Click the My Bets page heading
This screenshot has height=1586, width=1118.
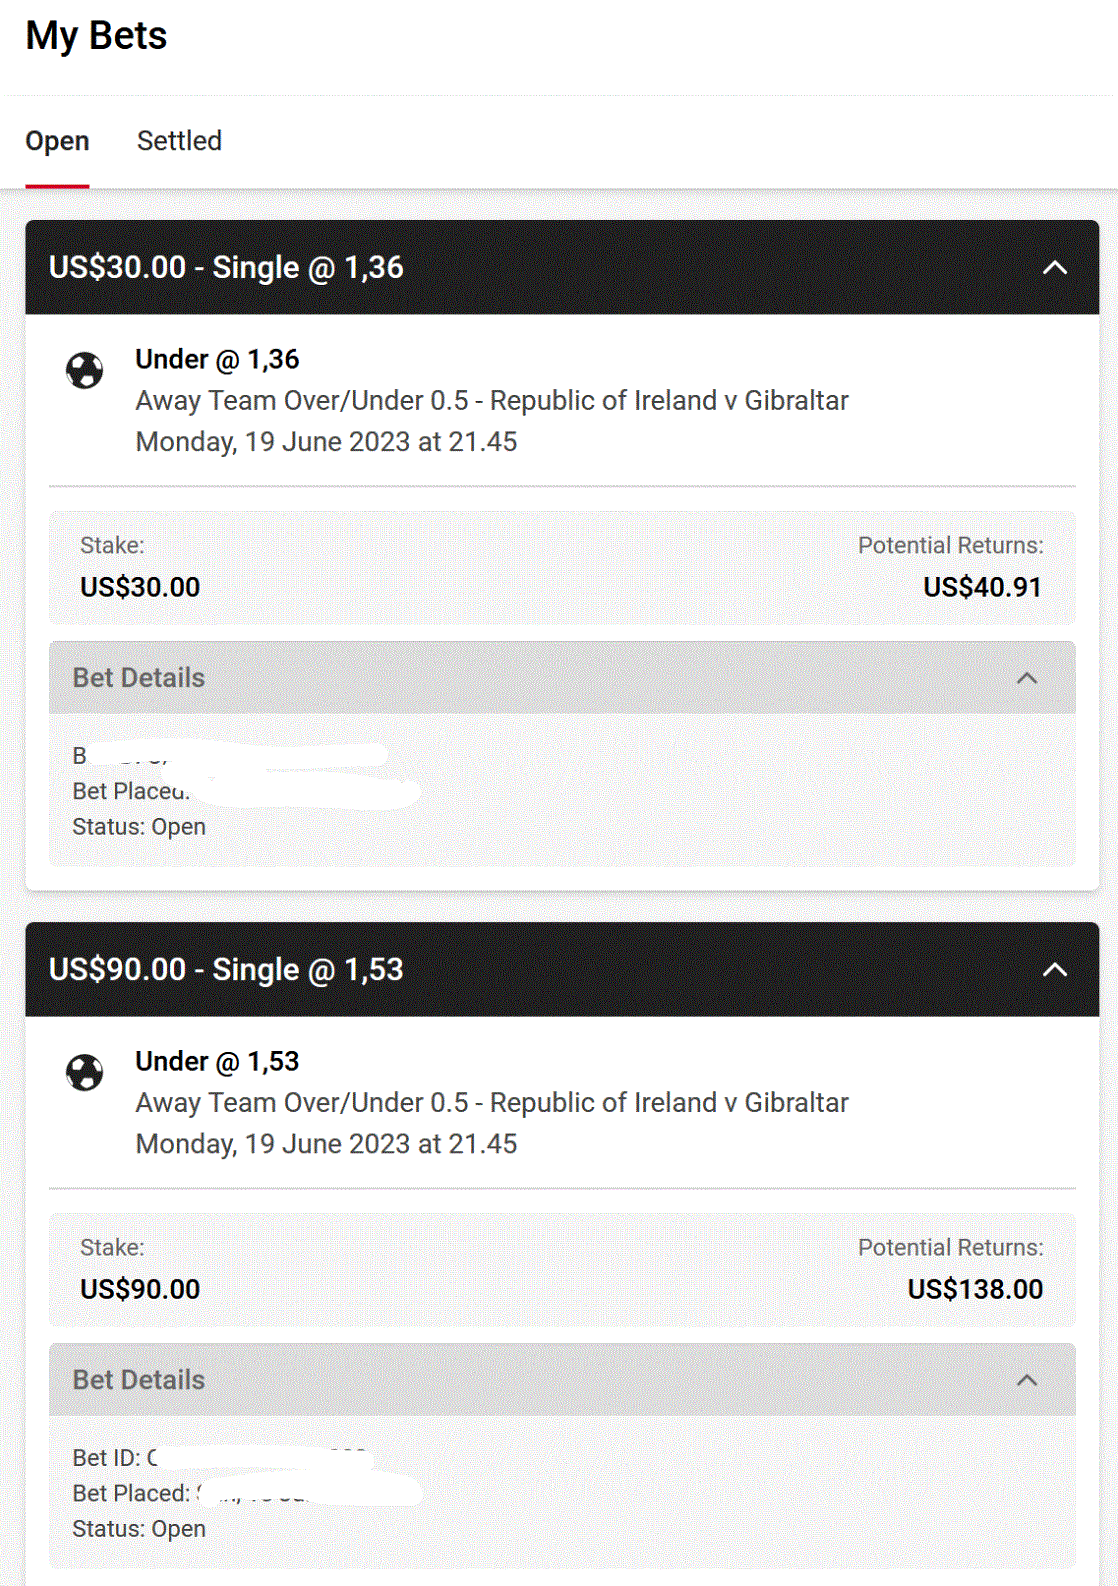(x=96, y=36)
